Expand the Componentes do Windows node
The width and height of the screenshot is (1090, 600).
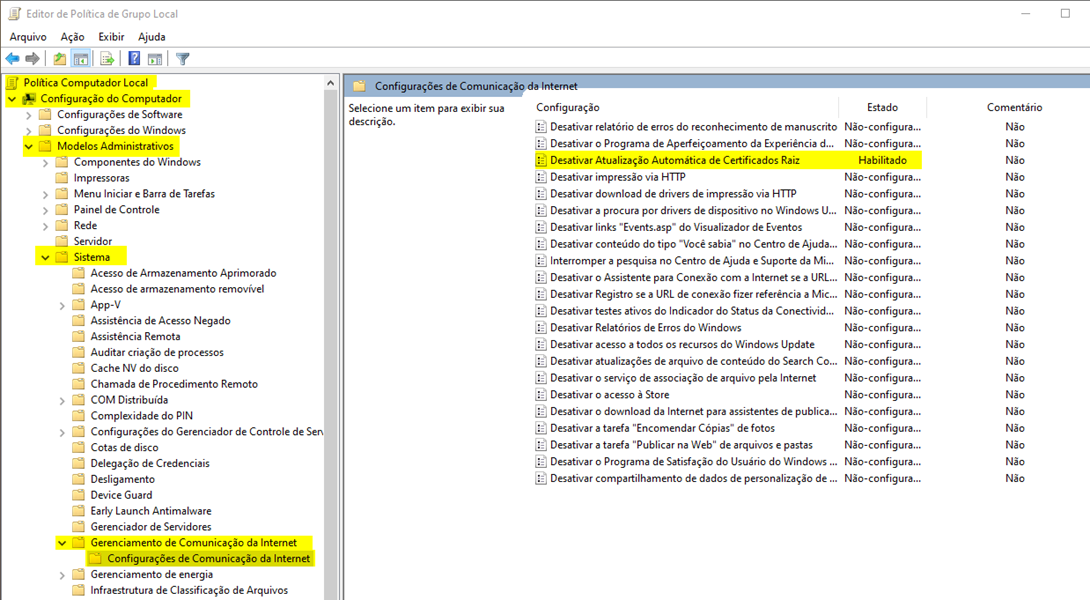click(45, 163)
